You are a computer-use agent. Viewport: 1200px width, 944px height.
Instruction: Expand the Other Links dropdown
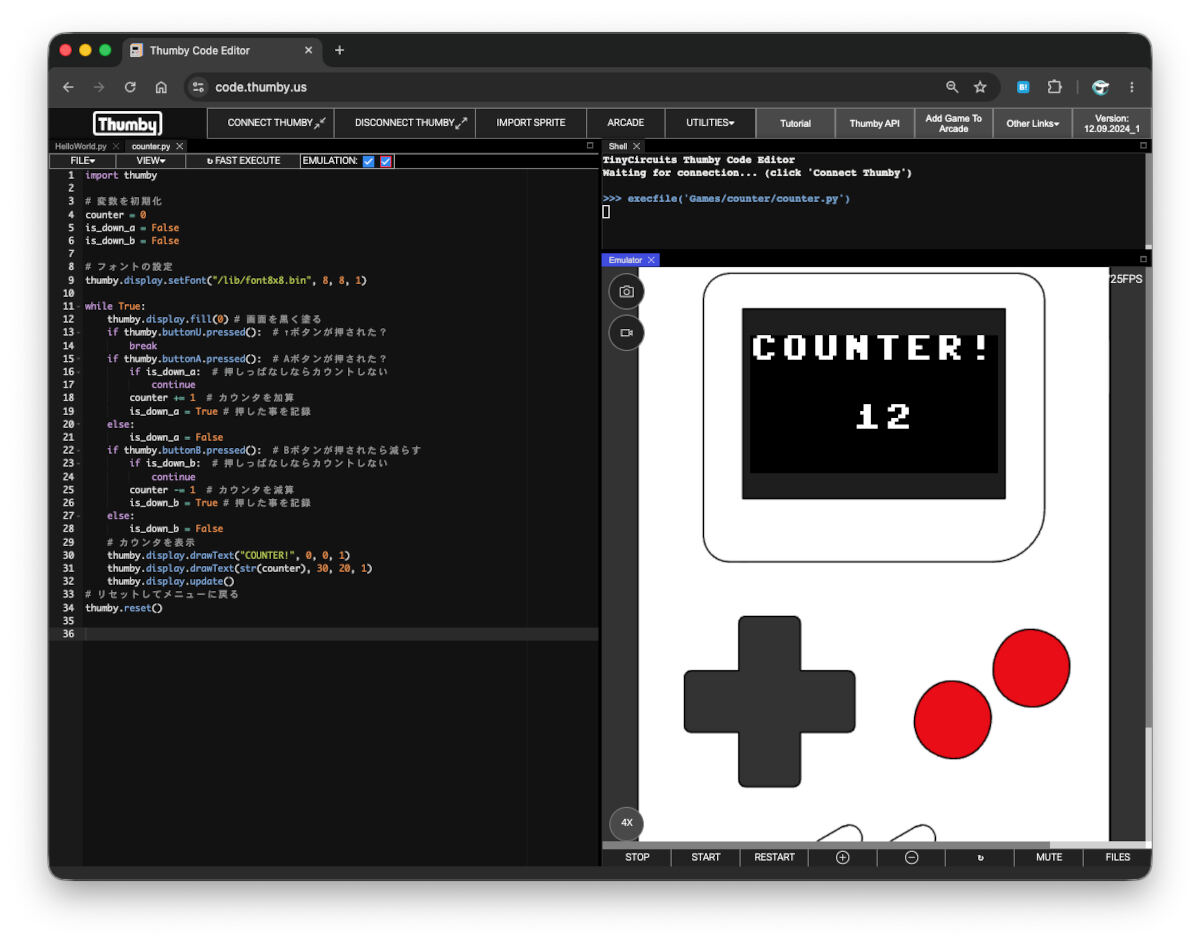pyautogui.click(x=1033, y=123)
